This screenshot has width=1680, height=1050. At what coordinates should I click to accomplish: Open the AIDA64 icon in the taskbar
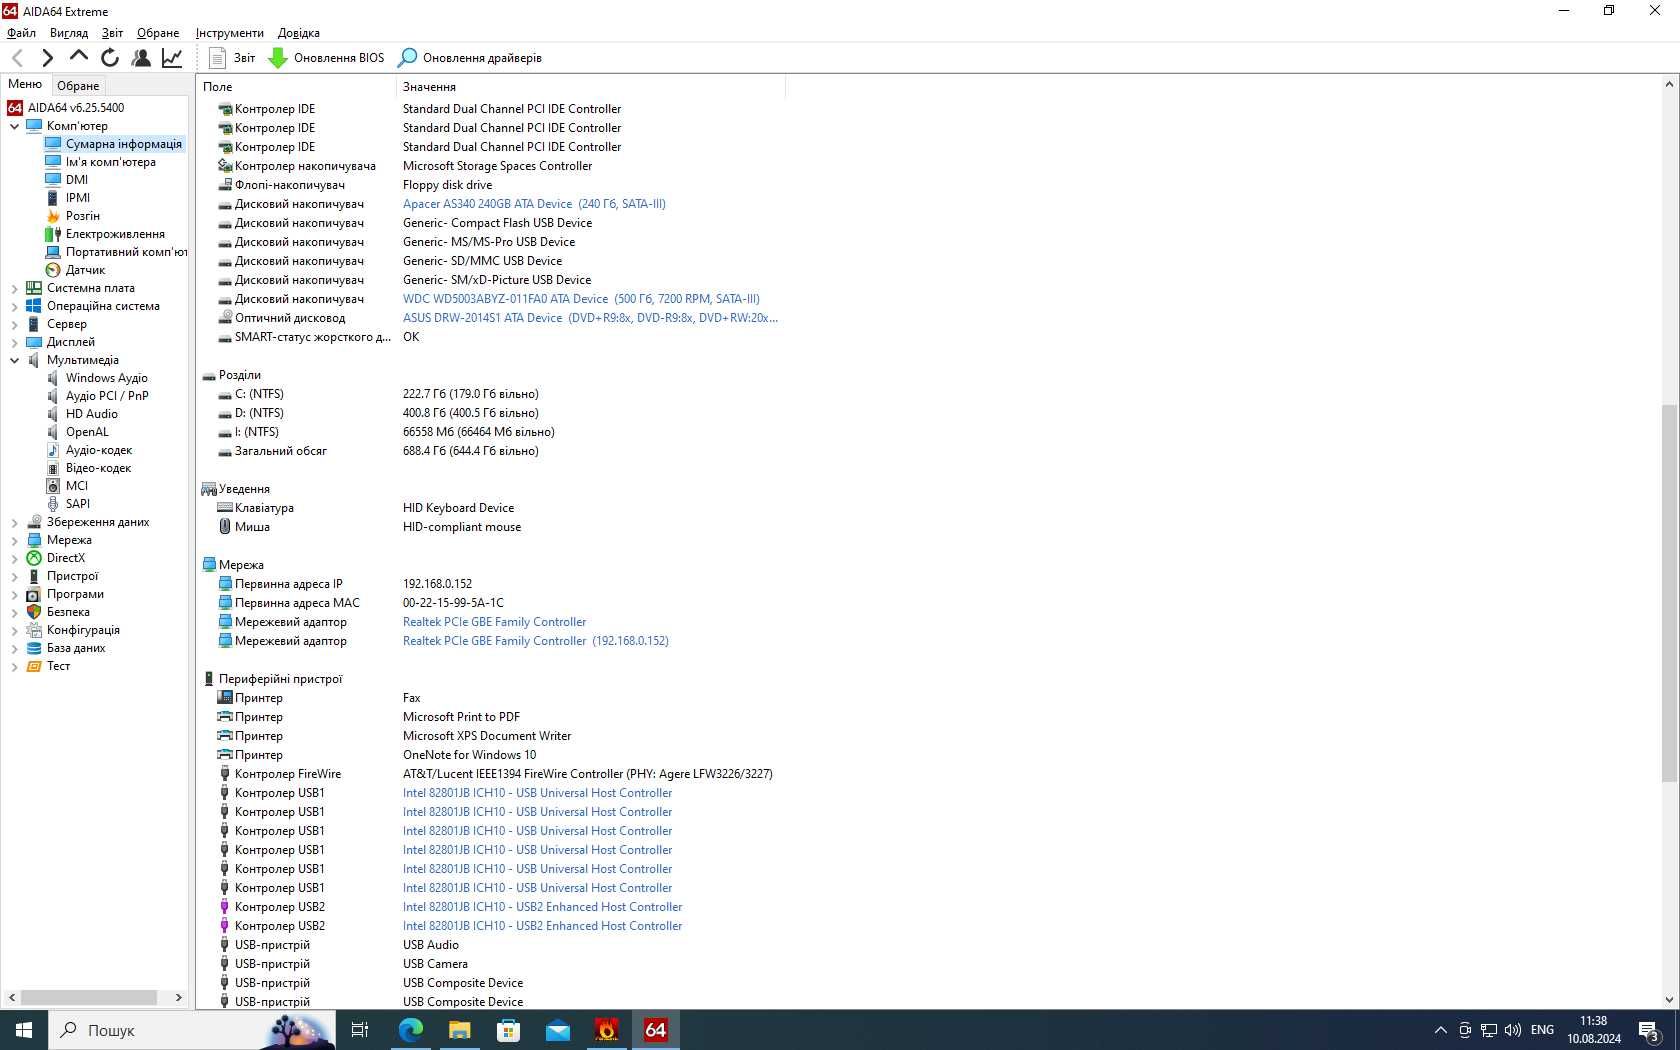click(656, 1030)
